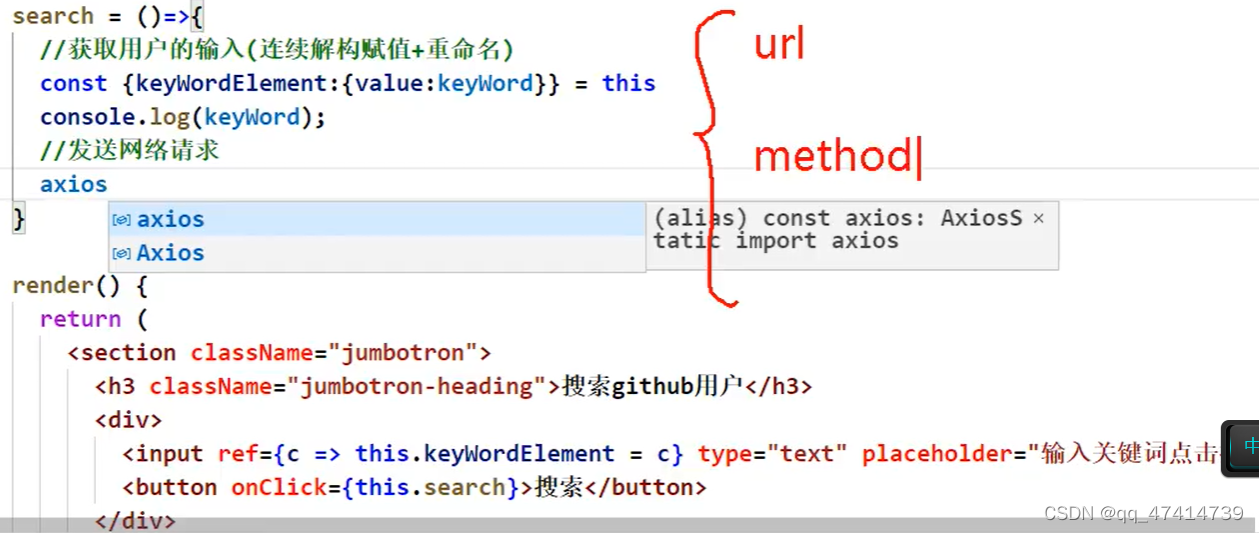
Task: Click the this keyword after equals sign
Action: coord(629,83)
